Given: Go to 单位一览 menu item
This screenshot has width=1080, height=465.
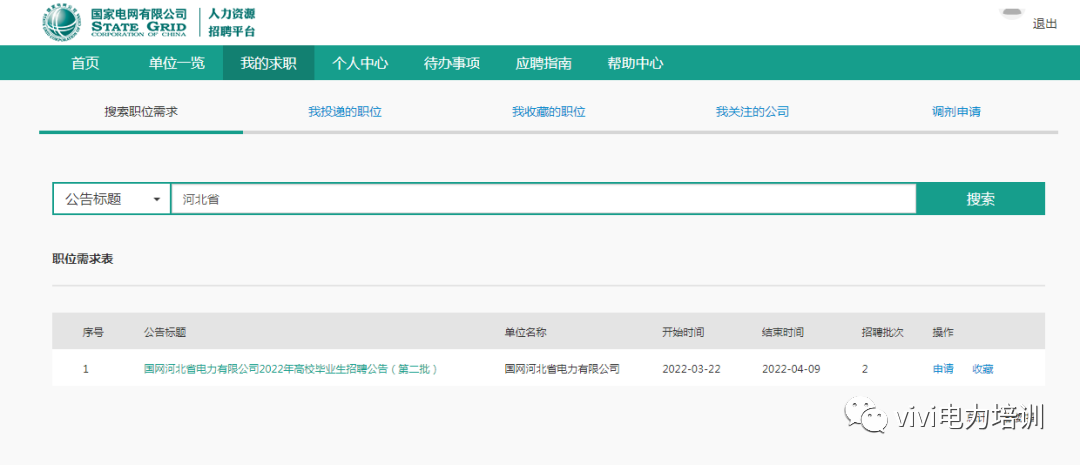Looking at the screenshot, I should tap(177, 63).
